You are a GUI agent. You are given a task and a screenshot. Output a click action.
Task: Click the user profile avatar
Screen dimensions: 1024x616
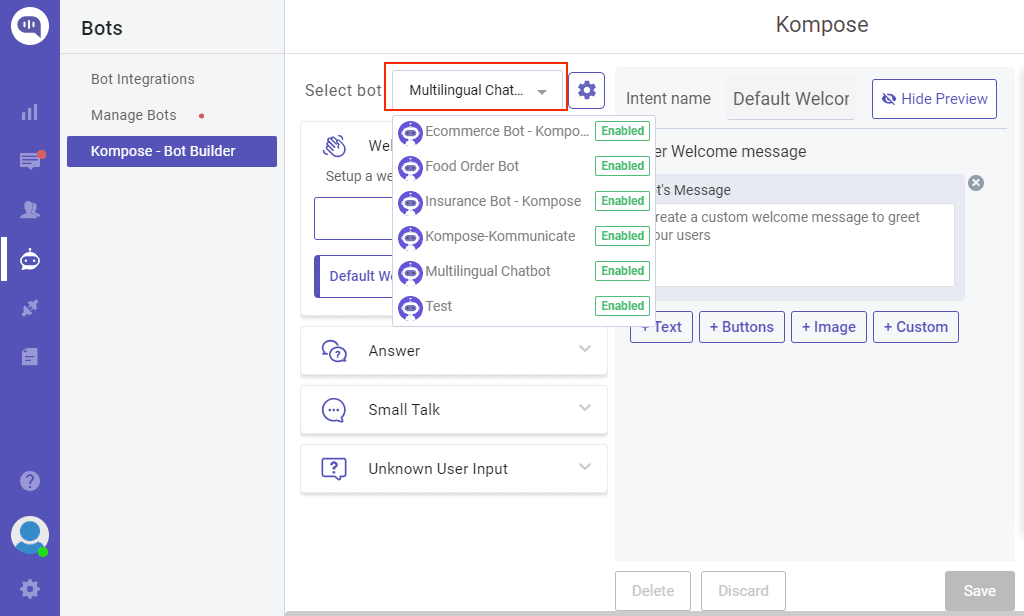(x=30, y=535)
